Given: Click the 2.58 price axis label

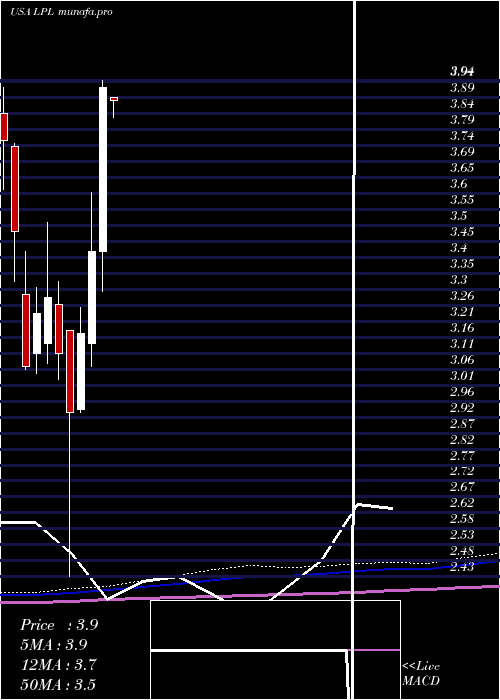Looking at the screenshot, I should pyautogui.click(x=462, y=520).
